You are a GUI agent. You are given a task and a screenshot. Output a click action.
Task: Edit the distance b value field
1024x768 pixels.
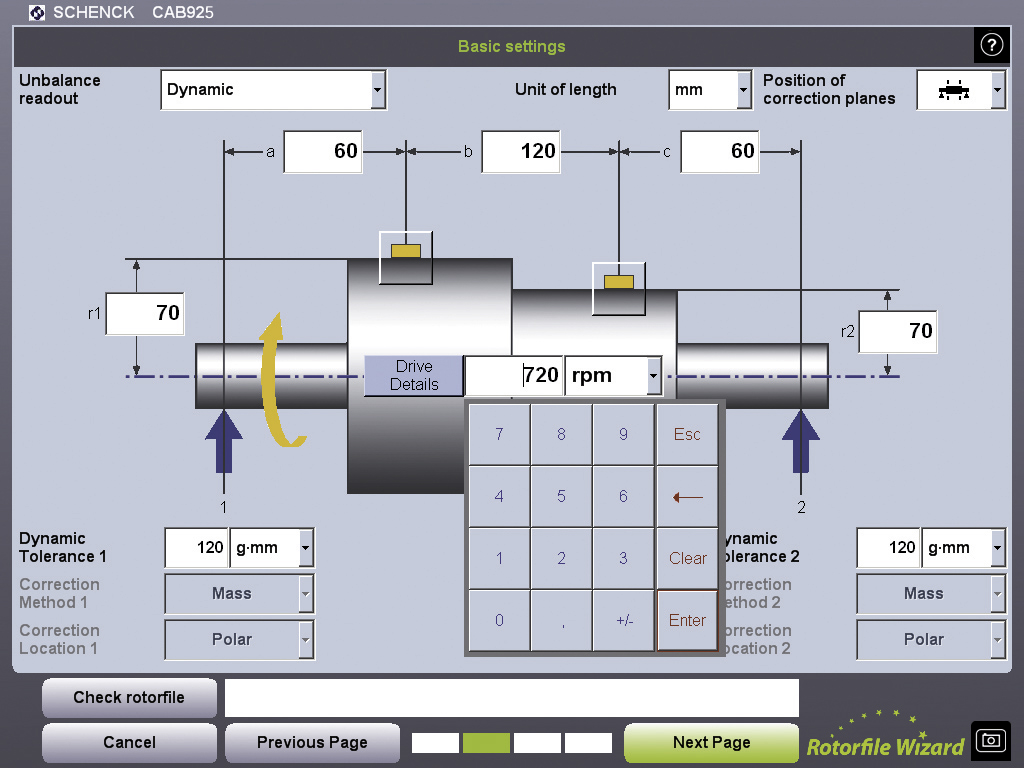pos(521,151)
